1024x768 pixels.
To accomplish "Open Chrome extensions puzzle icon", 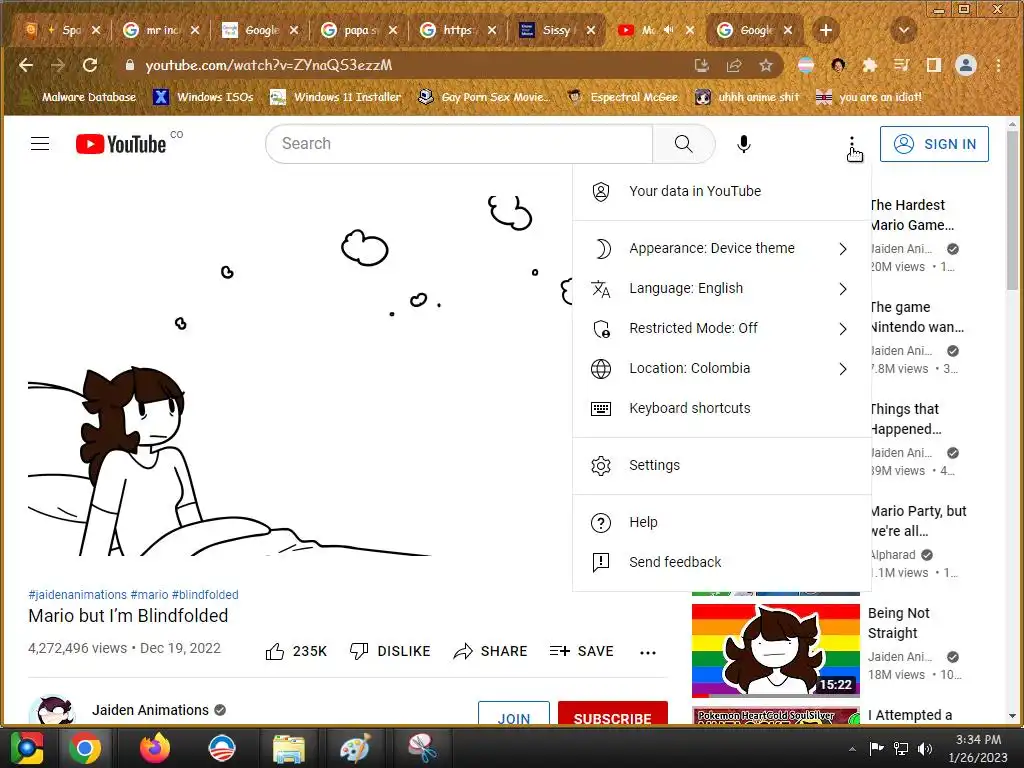I will click(x=869, y=65).
